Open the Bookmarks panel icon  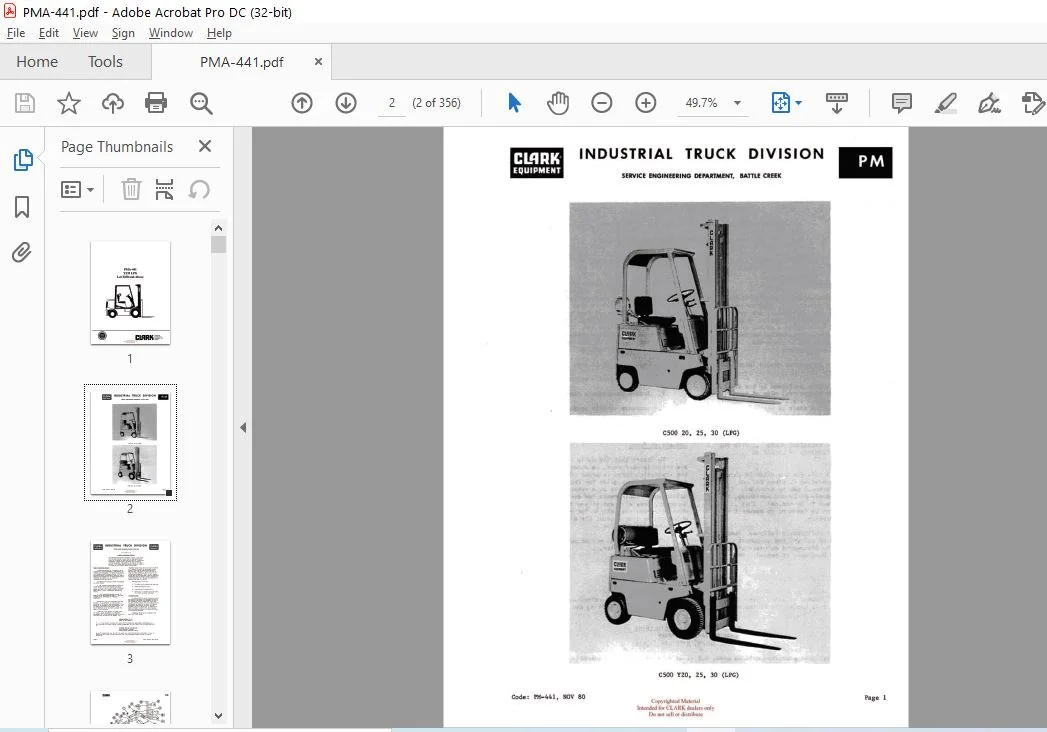(x=22, y=206)
